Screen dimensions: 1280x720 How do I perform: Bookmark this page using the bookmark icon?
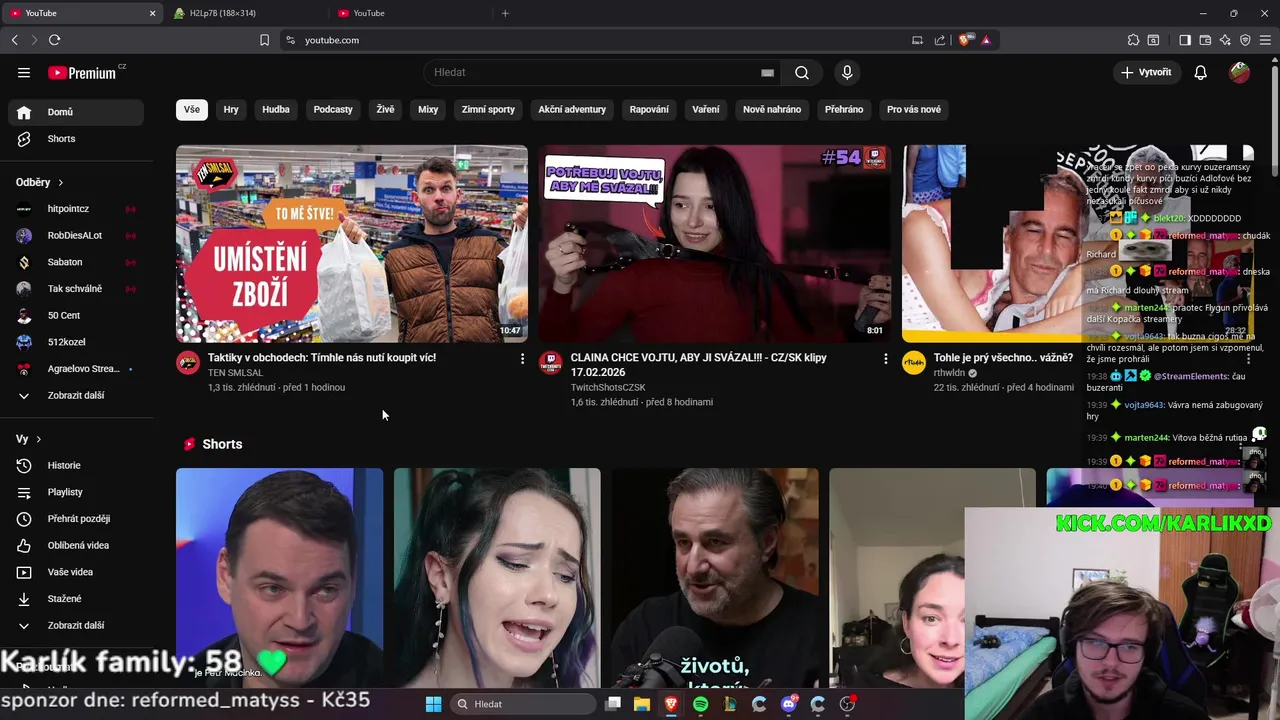pyautogui.click(x=264, y=40)
